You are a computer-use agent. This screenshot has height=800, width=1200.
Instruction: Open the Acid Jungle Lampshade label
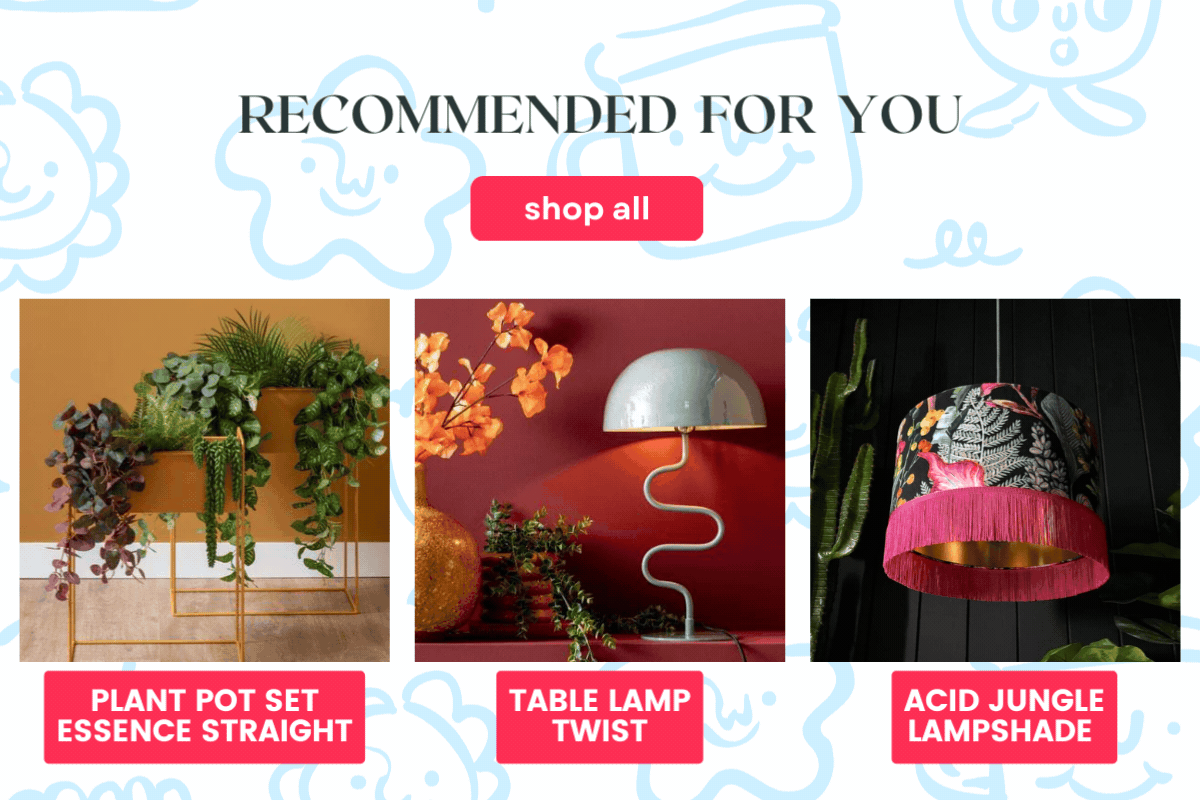click(x=1004, y=716)
